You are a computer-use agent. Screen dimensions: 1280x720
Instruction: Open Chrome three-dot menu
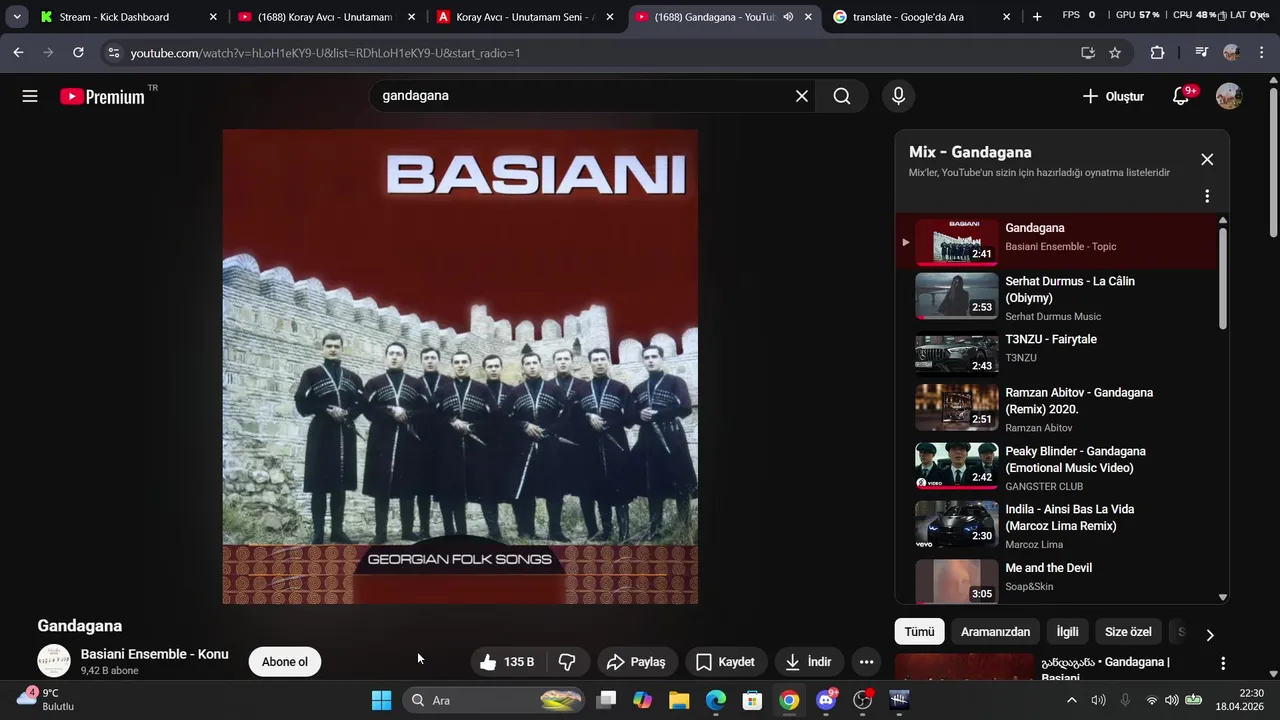pyautogui.click(x=1262, y=53)
